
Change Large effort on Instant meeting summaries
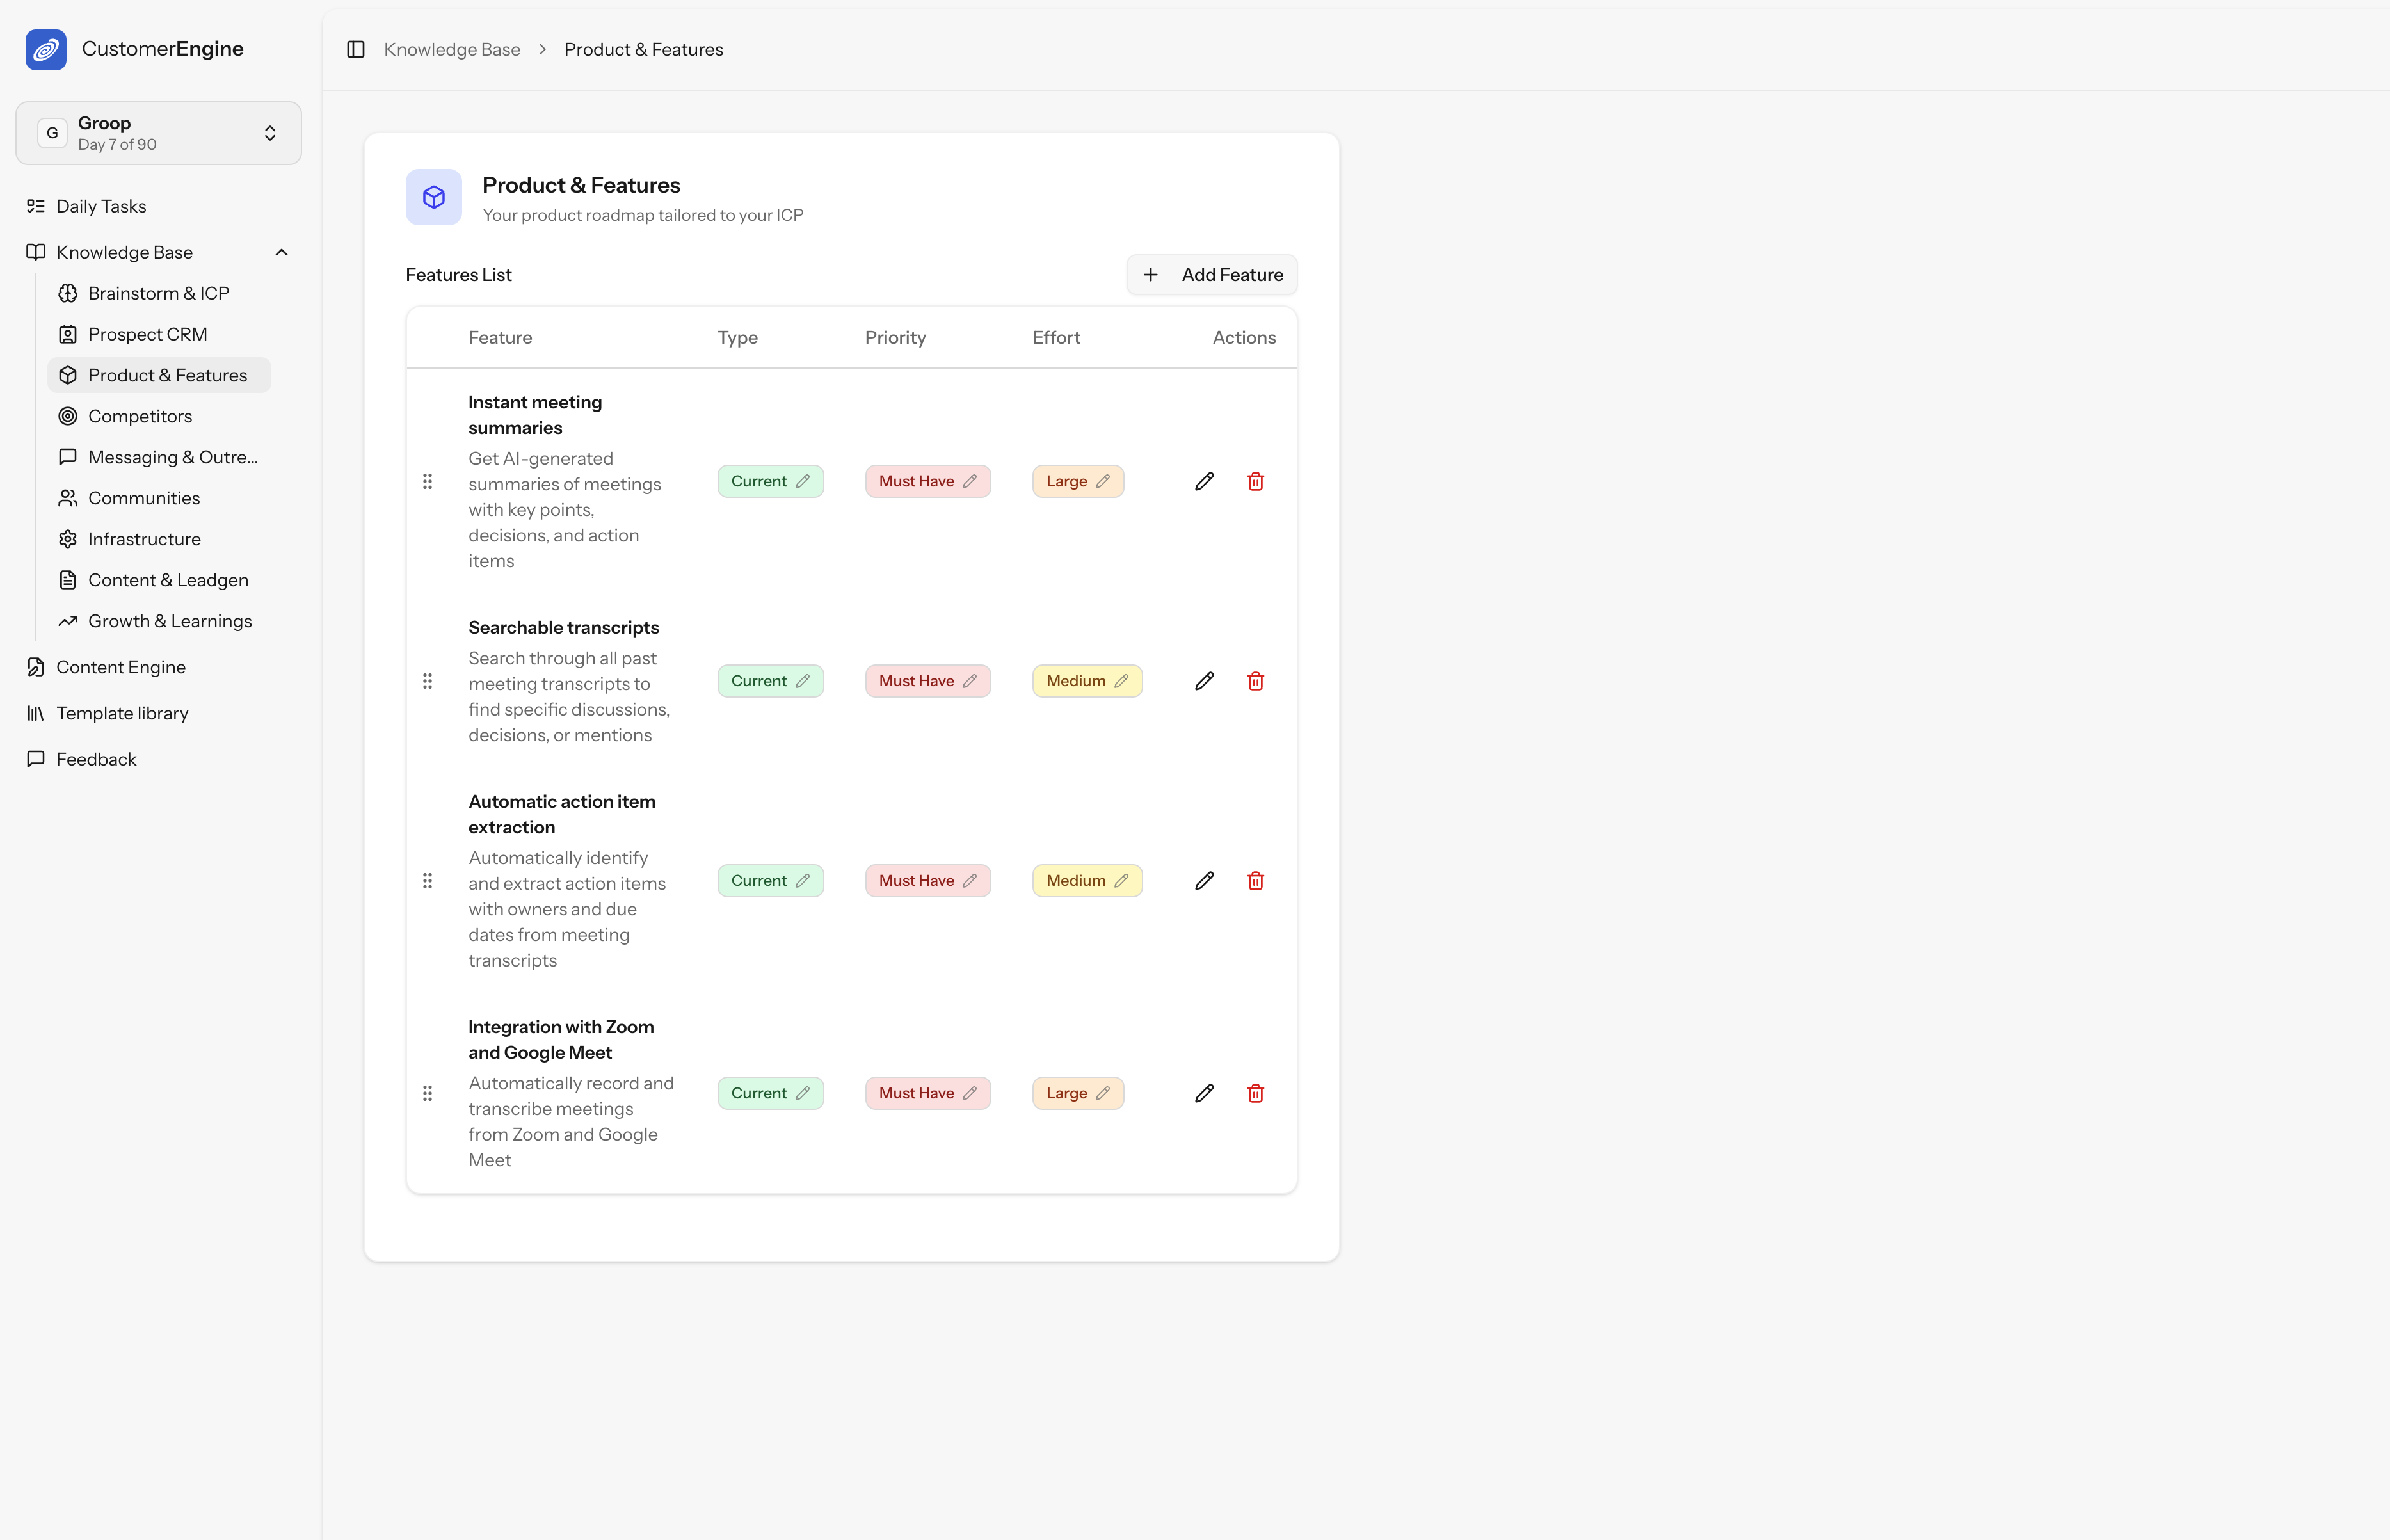coord(1077,482)
